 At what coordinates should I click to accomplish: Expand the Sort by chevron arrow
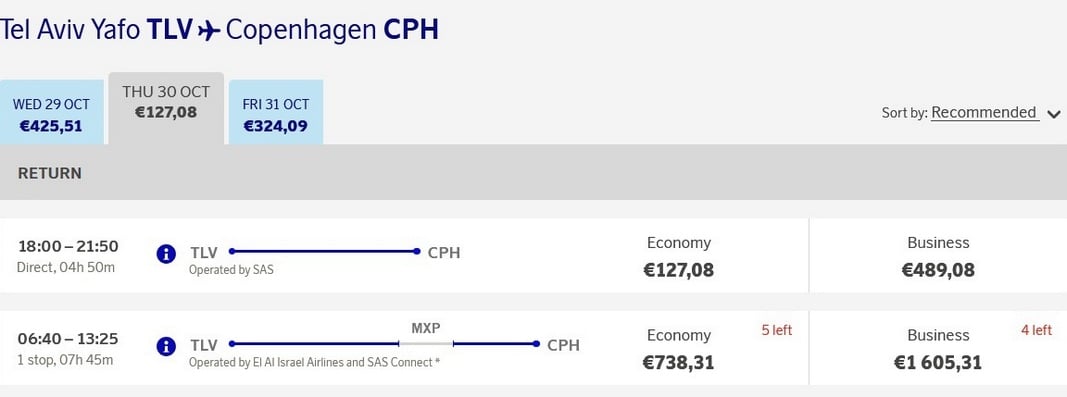tap(1054, 114)
